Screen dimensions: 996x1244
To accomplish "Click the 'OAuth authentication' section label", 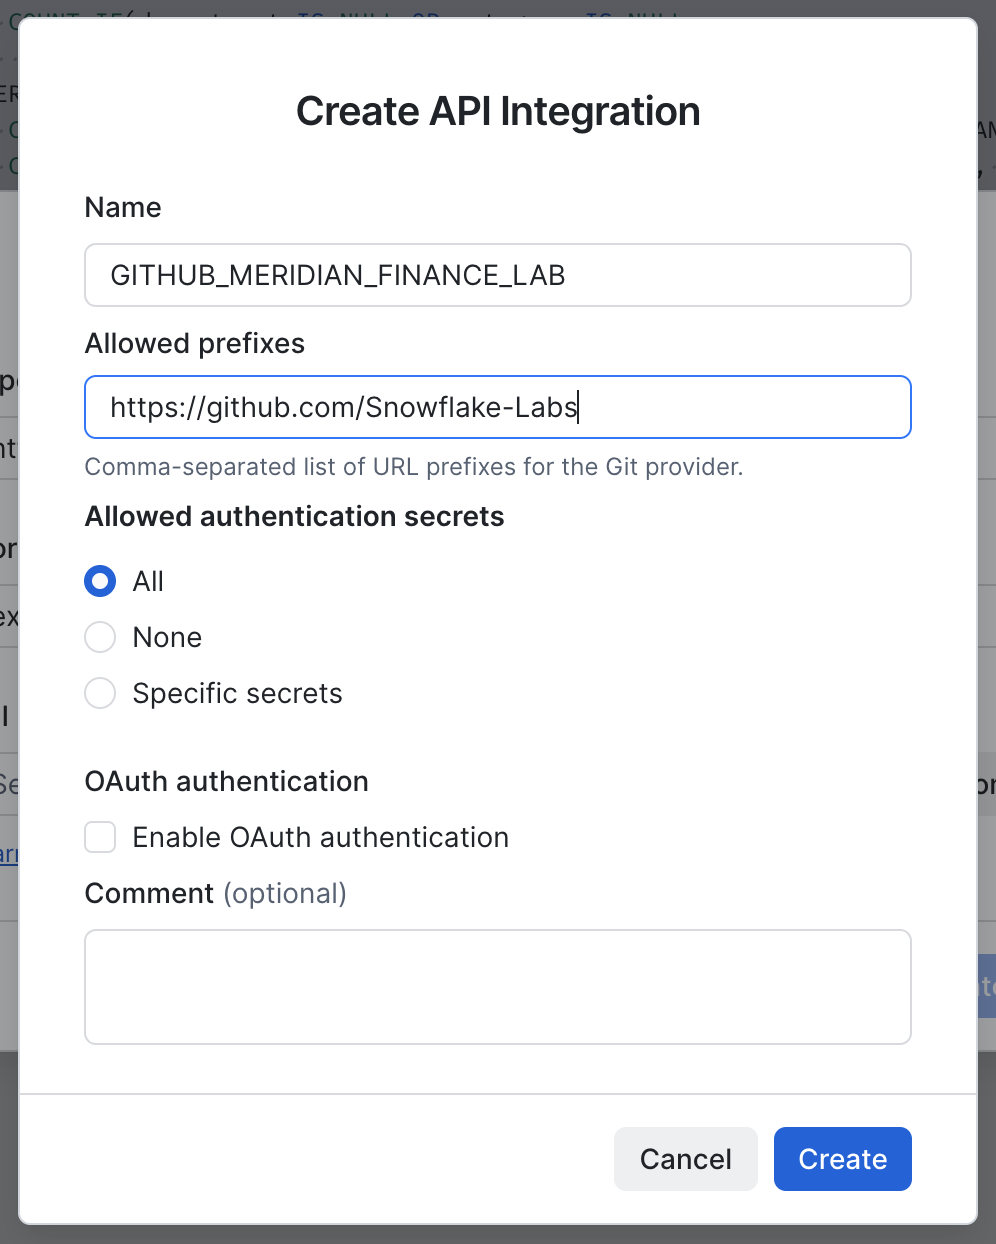I will (227, 781).
